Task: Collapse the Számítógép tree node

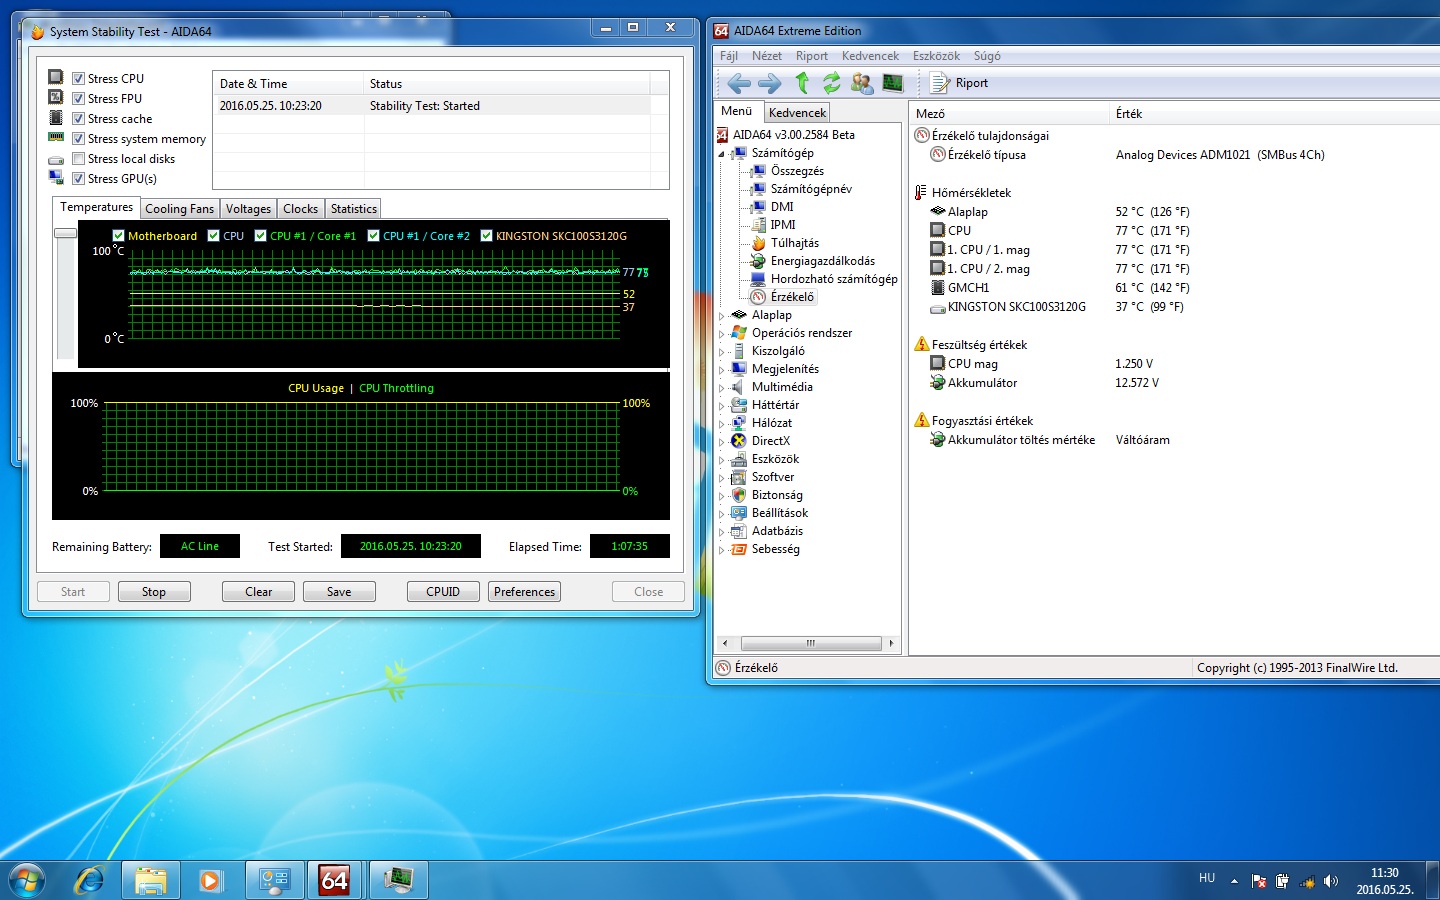Action: click(x=722, y=154)
